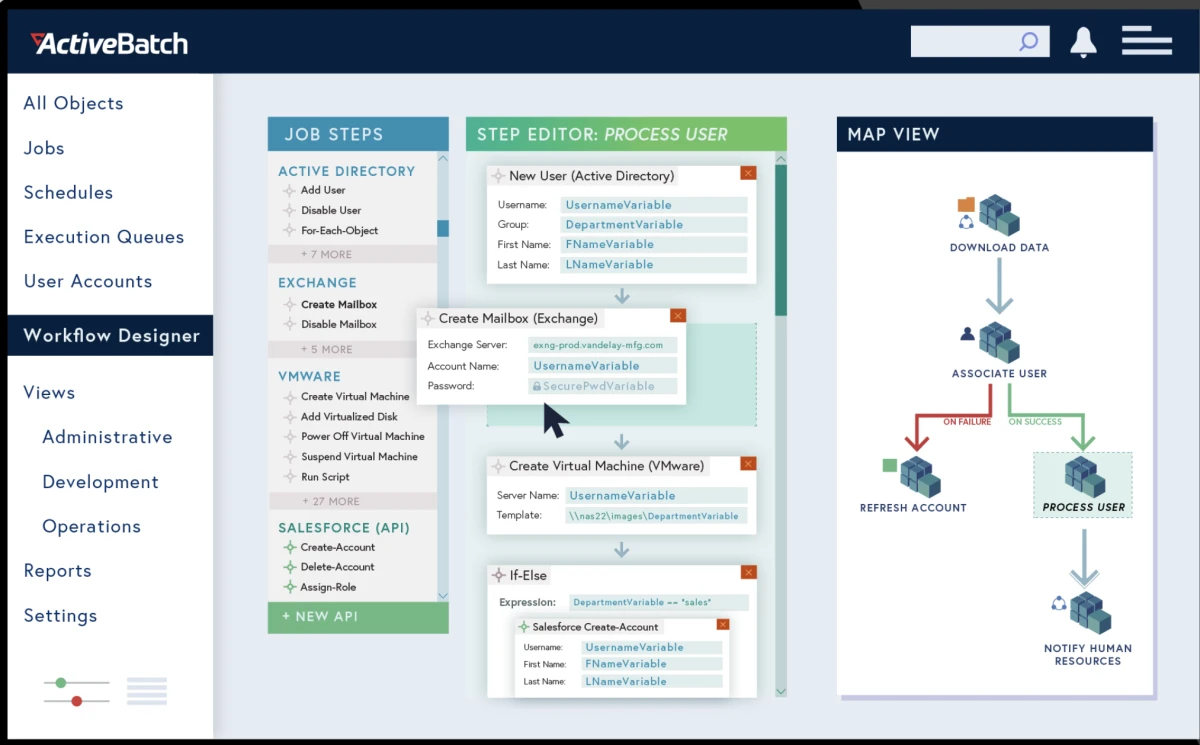
Task: Edit the Exchange Server field
Action: coord(603,345)
